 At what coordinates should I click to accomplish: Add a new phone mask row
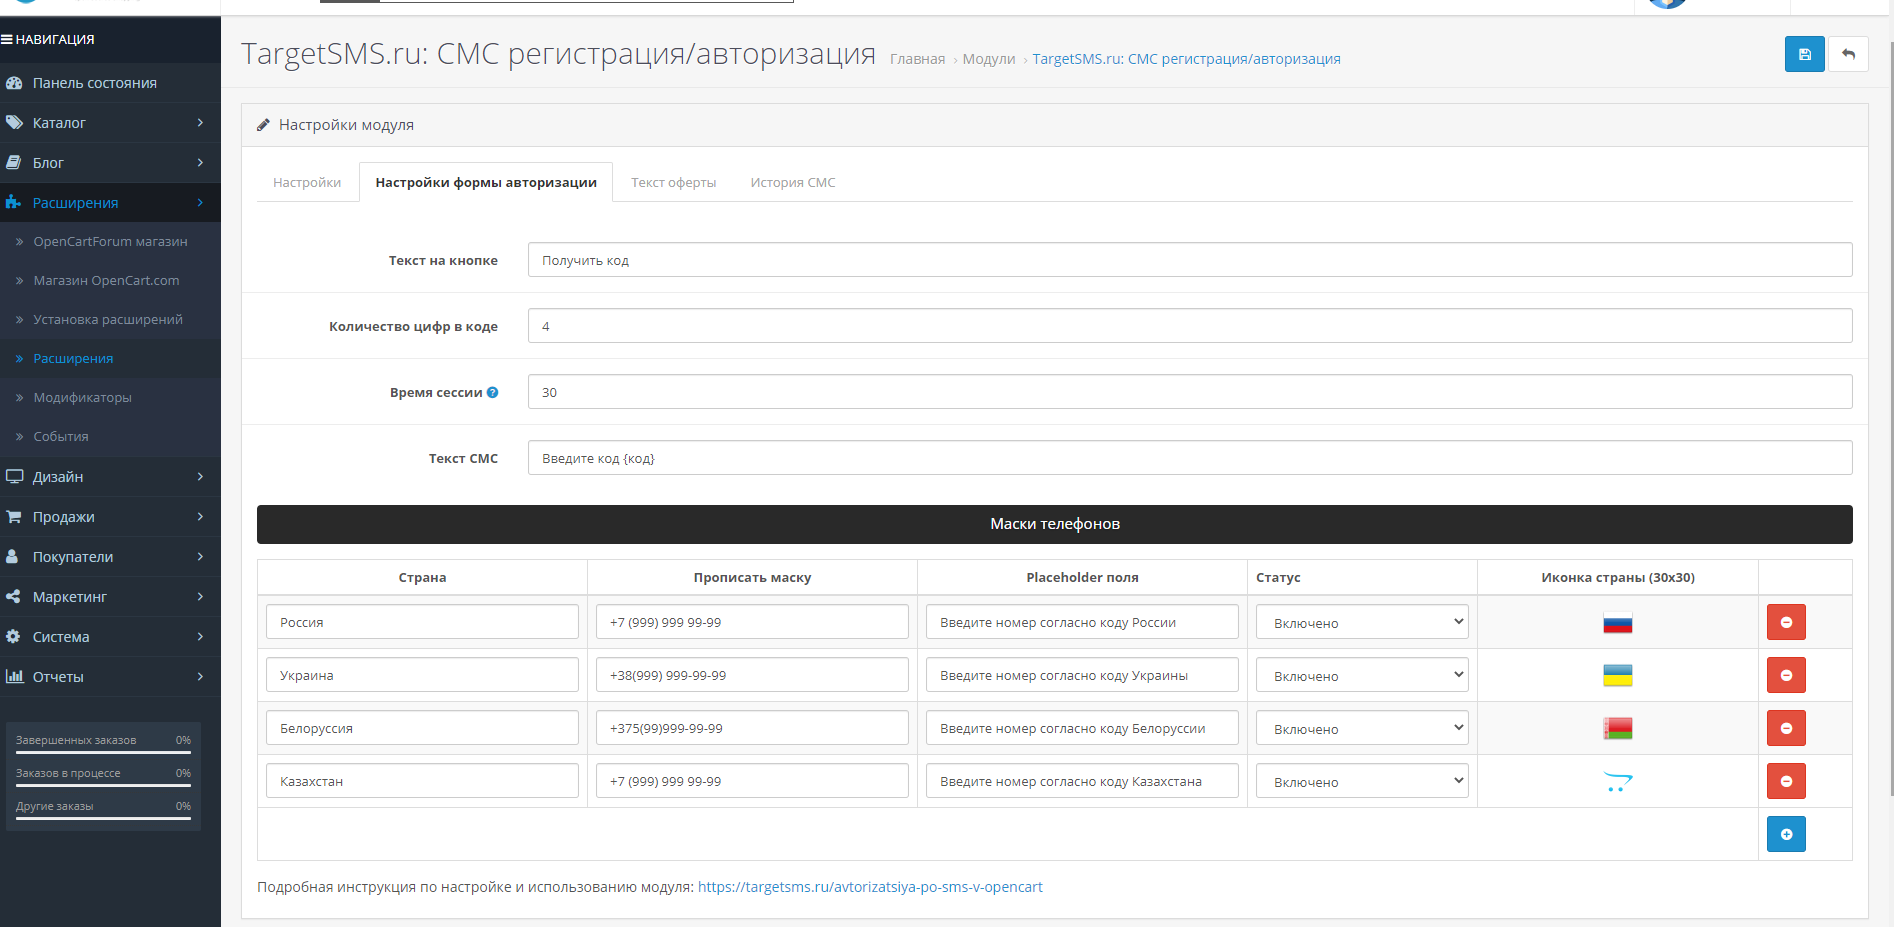[x=1786, y=834]
